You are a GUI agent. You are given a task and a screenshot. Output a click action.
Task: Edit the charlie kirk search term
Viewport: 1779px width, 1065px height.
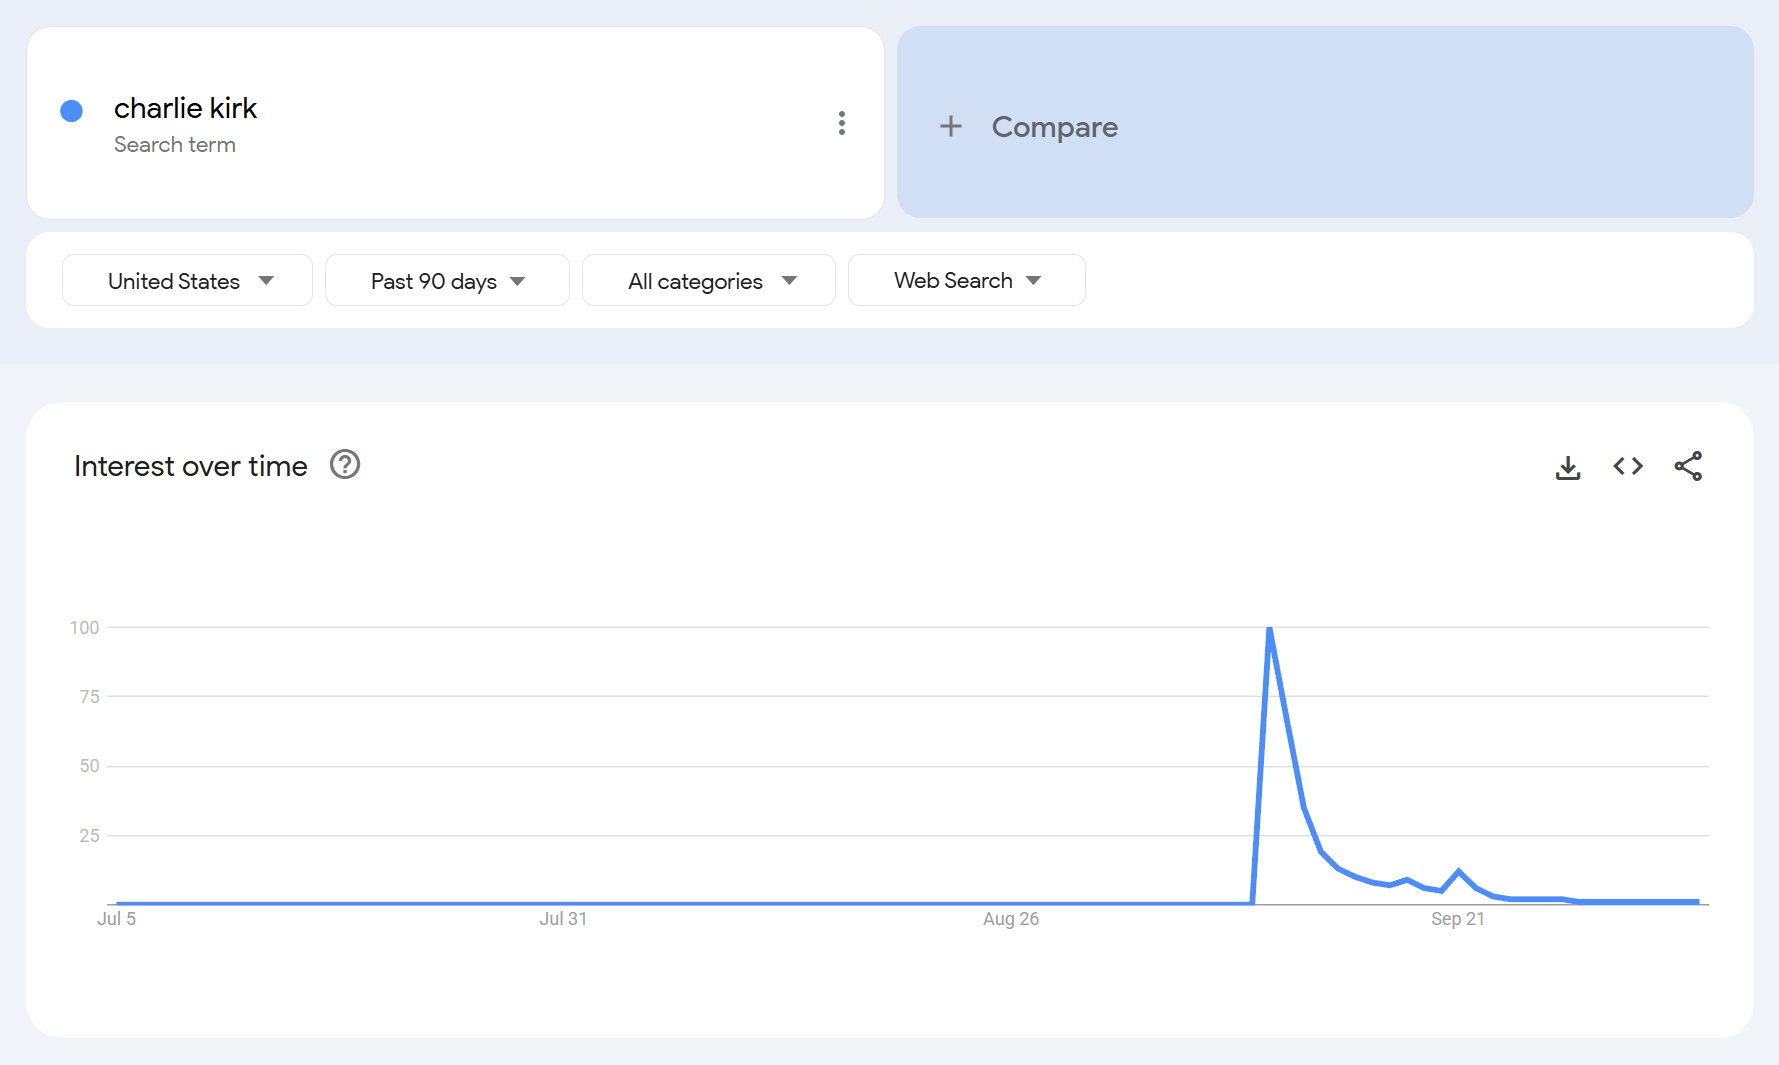185,108
